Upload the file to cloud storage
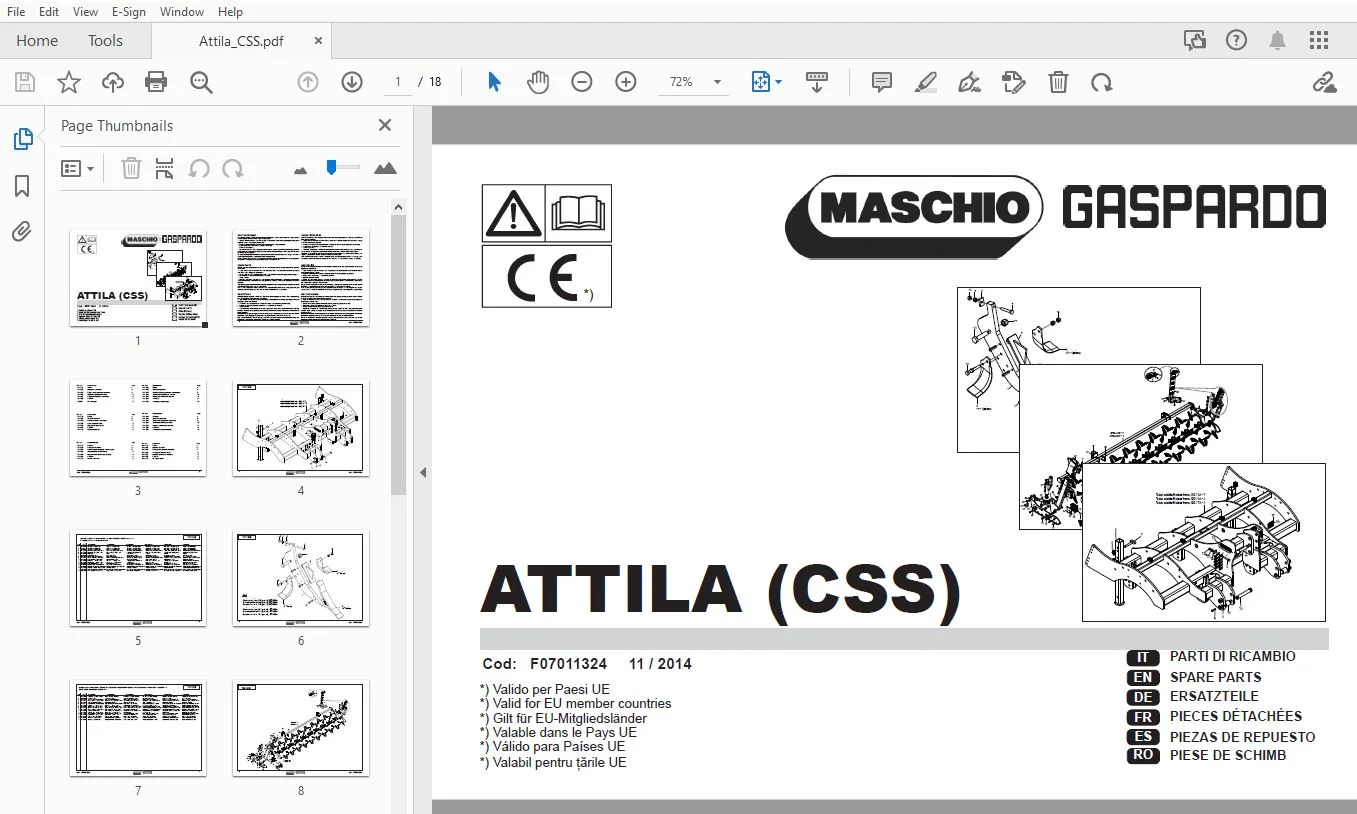The width and height of the screenshot is (1357, 814). (112, 82)
